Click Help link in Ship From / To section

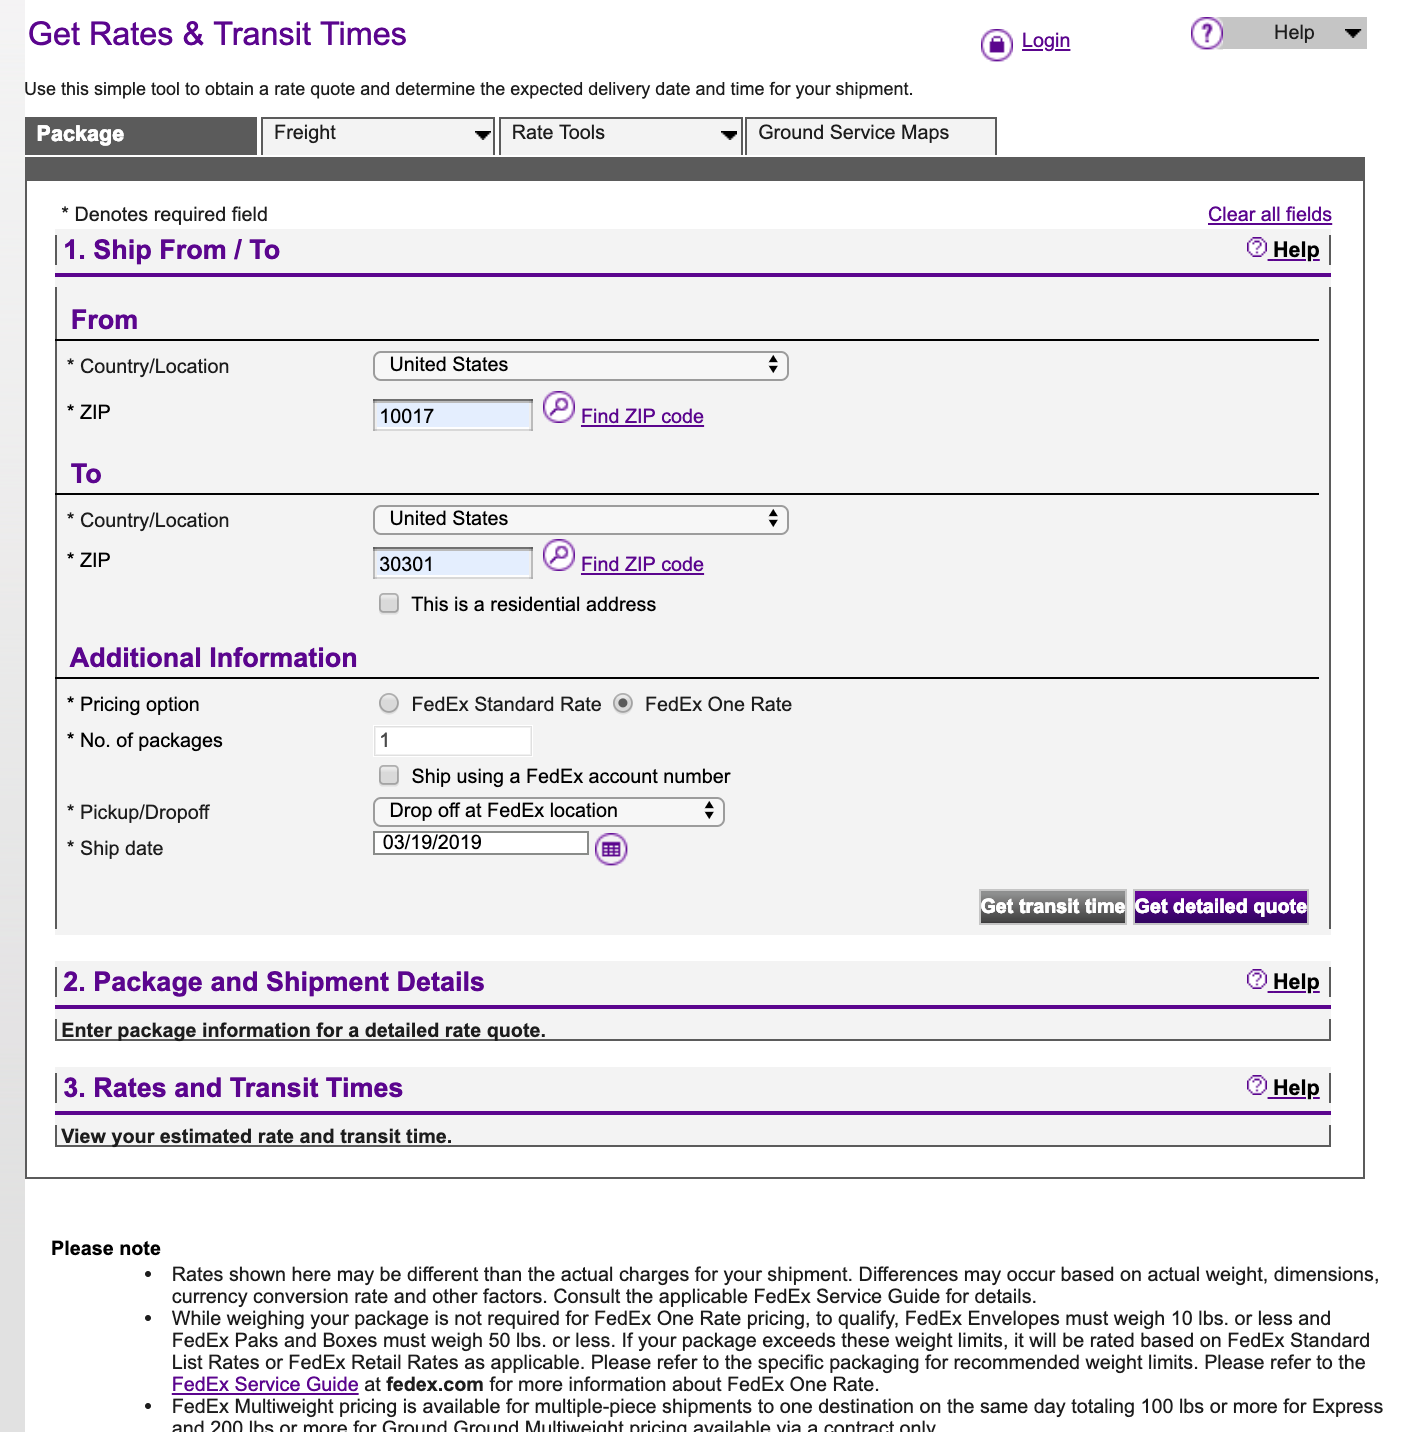pos(1296,250)
